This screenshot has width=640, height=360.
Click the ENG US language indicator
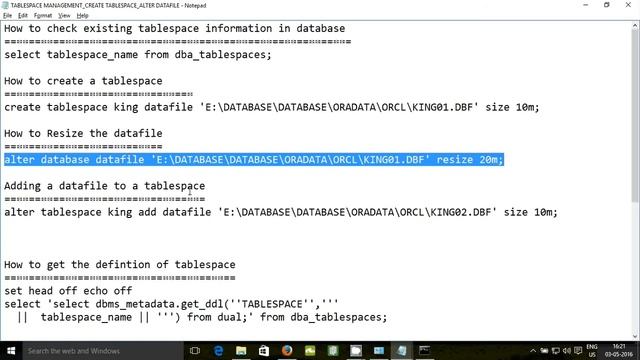pos(592,351)
